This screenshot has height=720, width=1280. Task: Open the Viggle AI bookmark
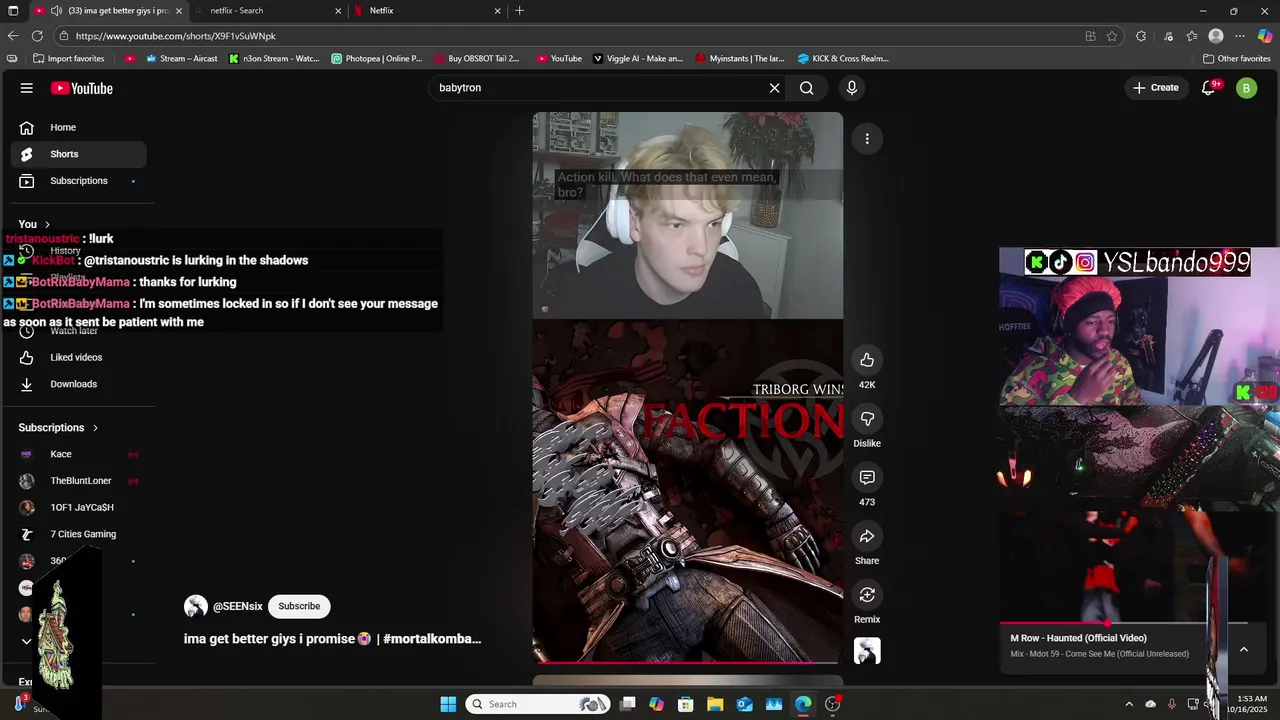click(638, 58)
